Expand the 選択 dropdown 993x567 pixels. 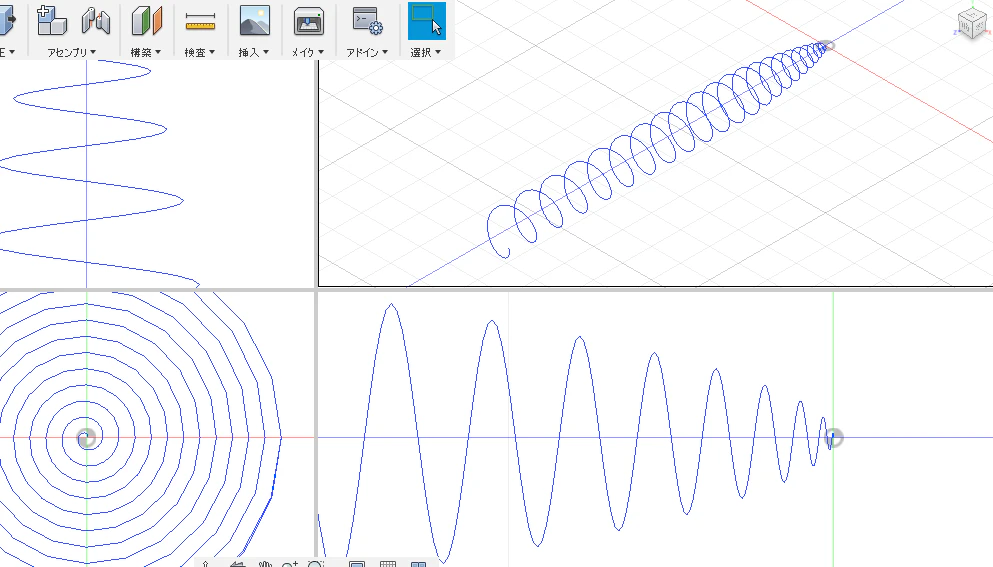[x=426, y=53]
